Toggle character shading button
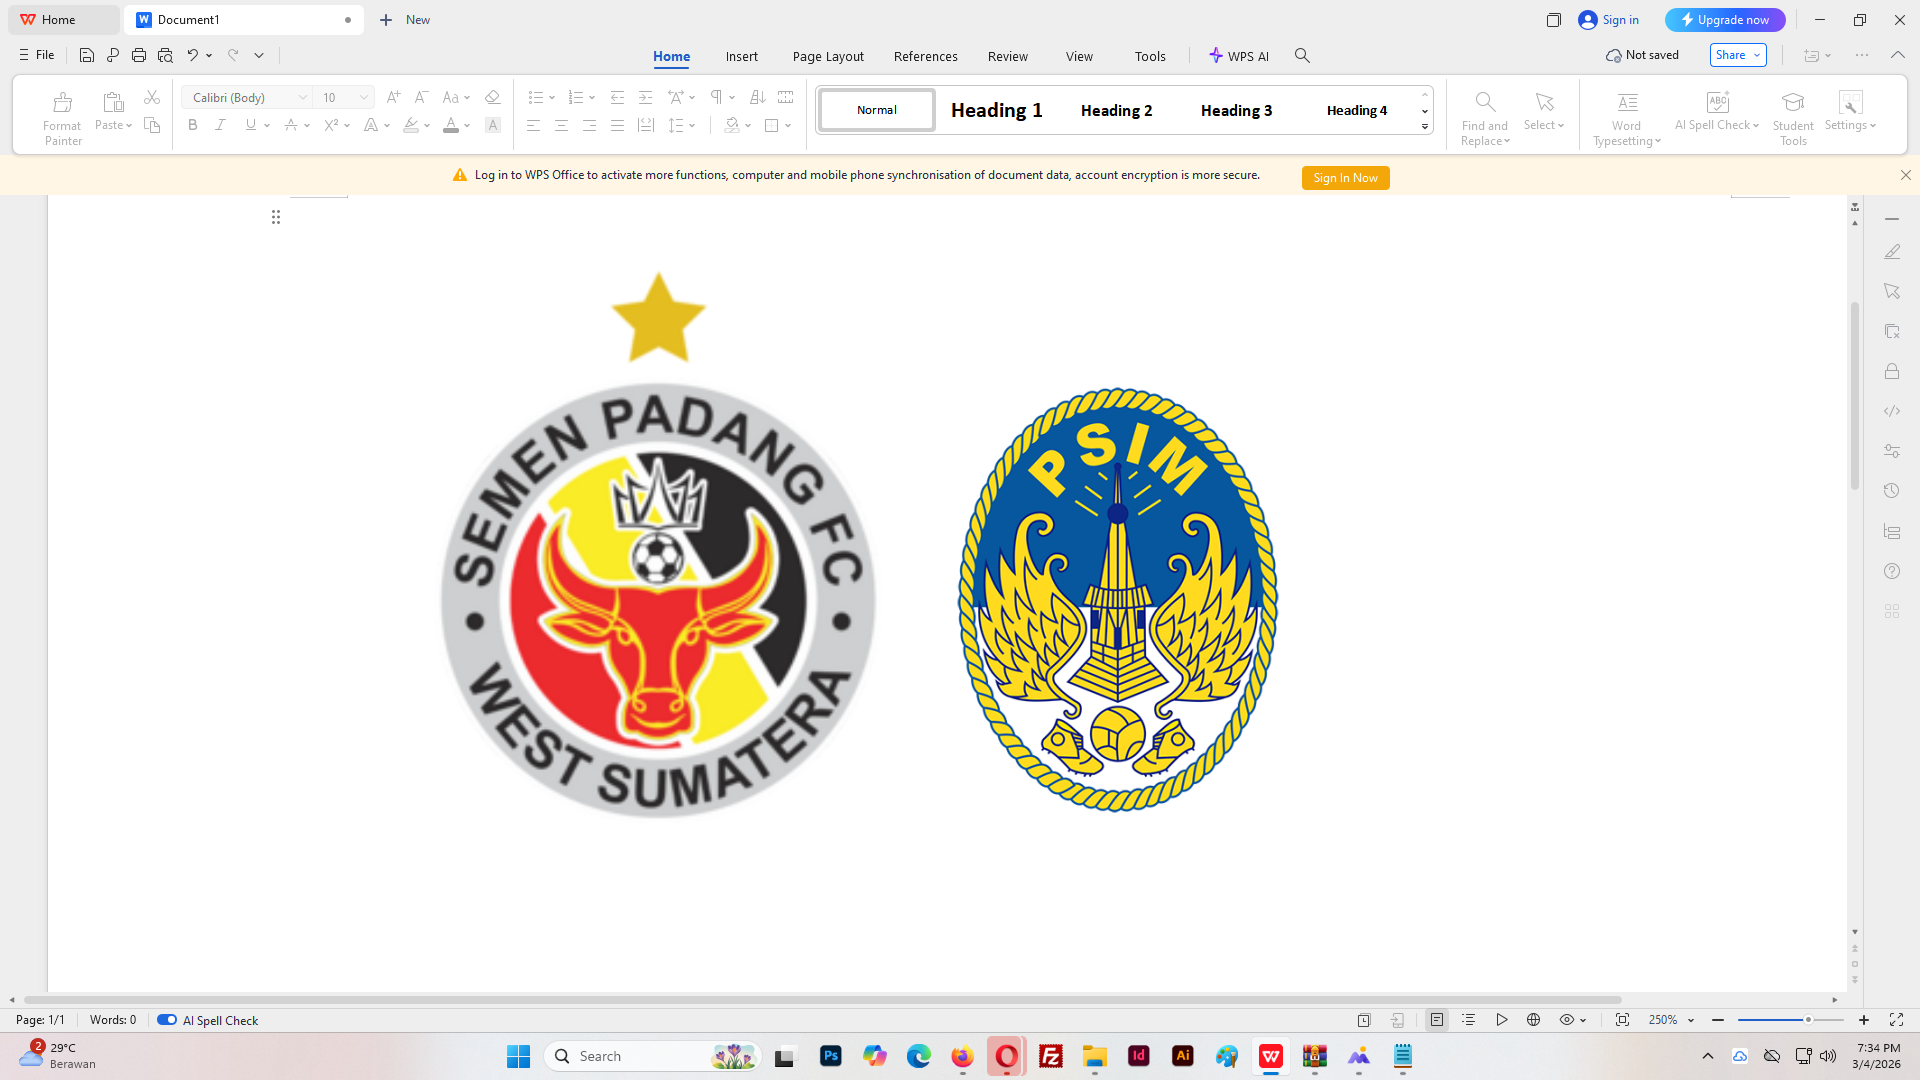The image size is (1920, 1080). [492, 125]
